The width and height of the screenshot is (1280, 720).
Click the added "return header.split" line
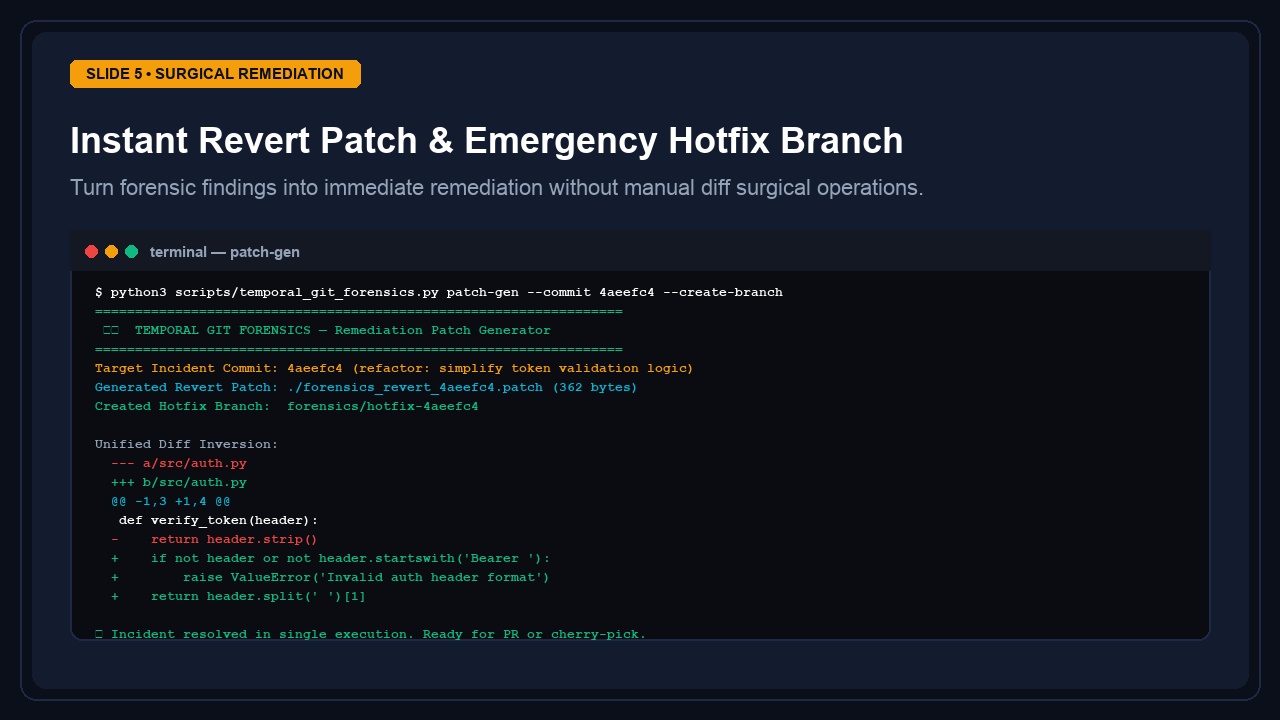(239, 596)
